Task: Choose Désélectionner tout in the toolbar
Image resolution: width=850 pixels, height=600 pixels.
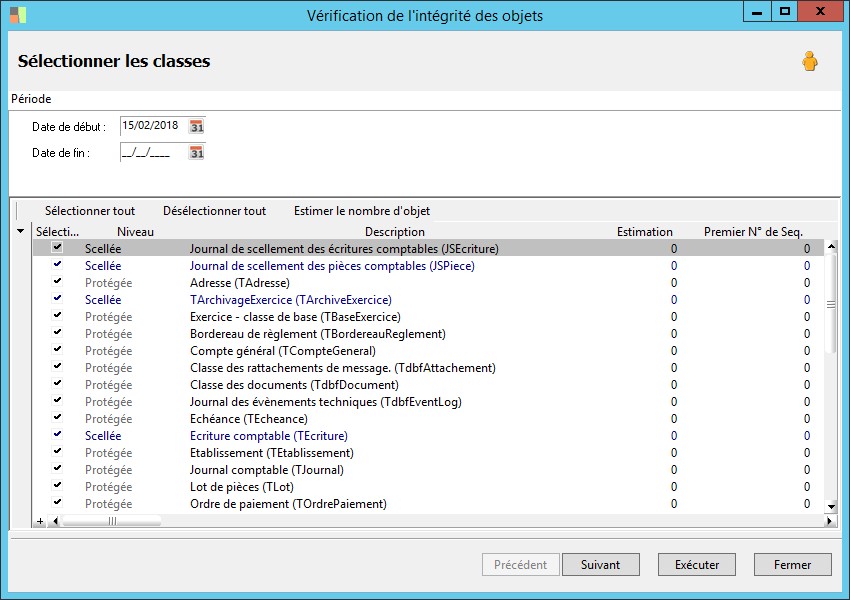Action: (214, 211)
